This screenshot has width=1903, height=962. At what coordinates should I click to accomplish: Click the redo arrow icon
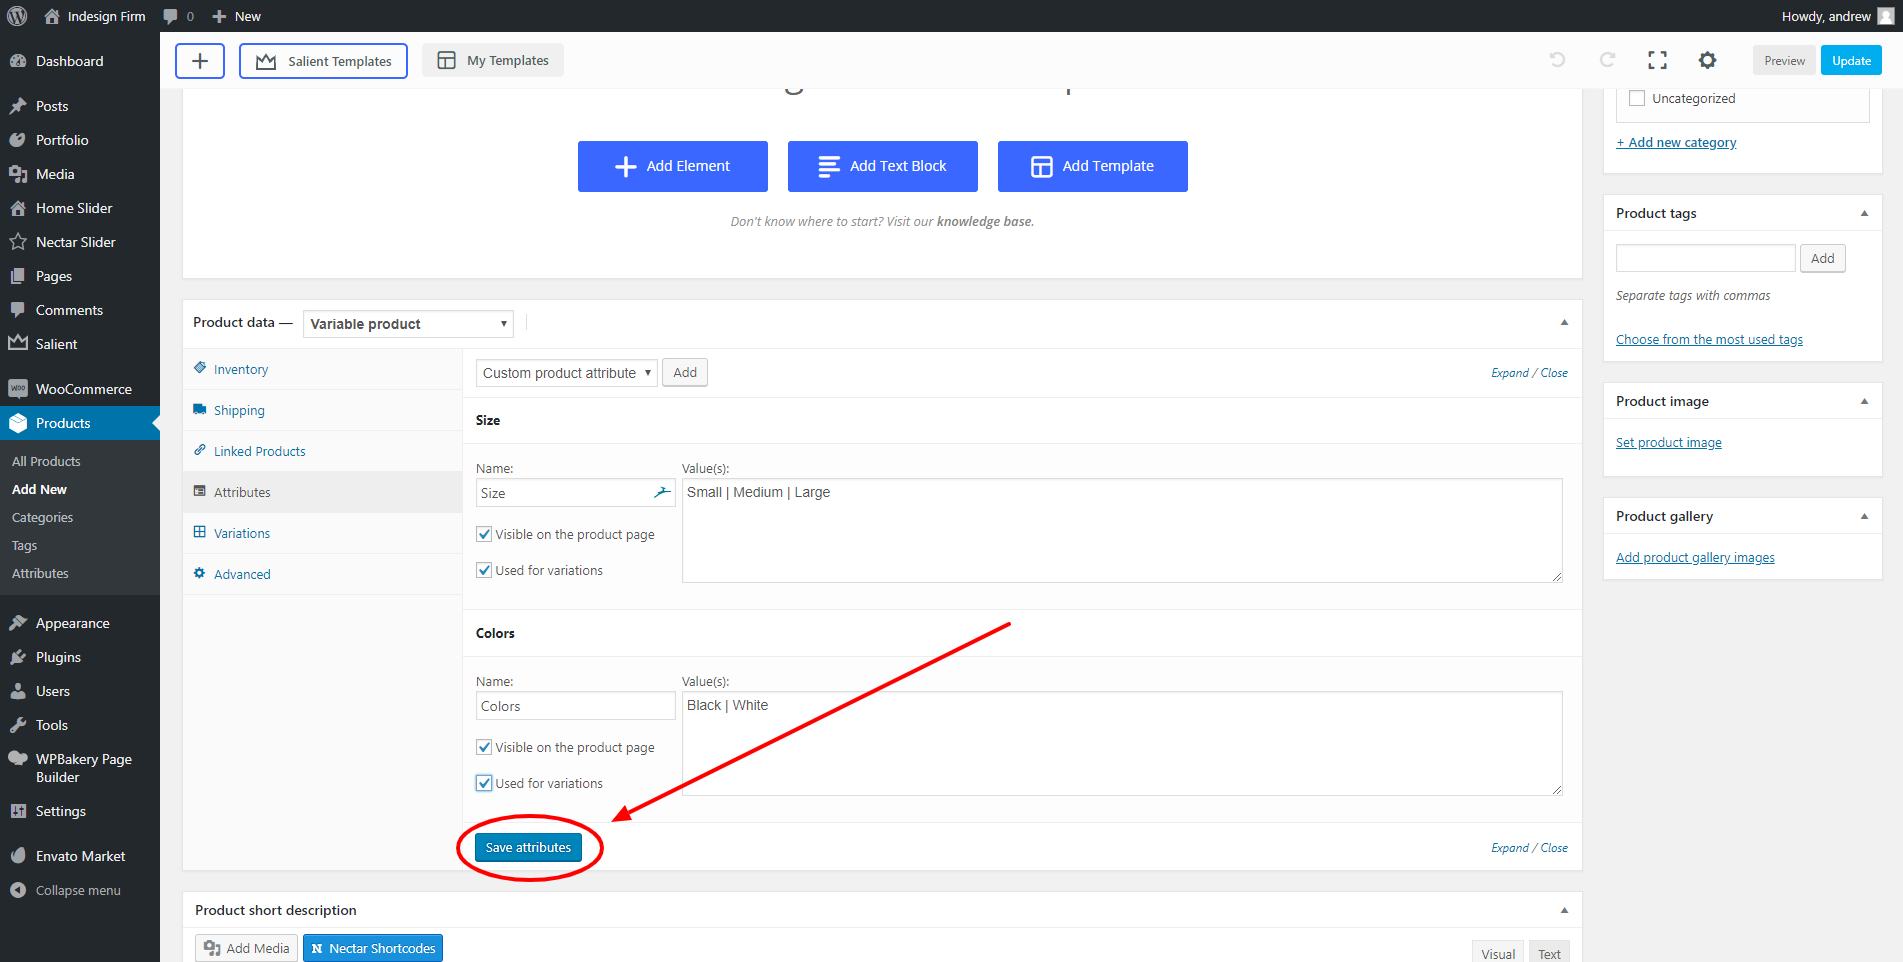coord(1607,60)
